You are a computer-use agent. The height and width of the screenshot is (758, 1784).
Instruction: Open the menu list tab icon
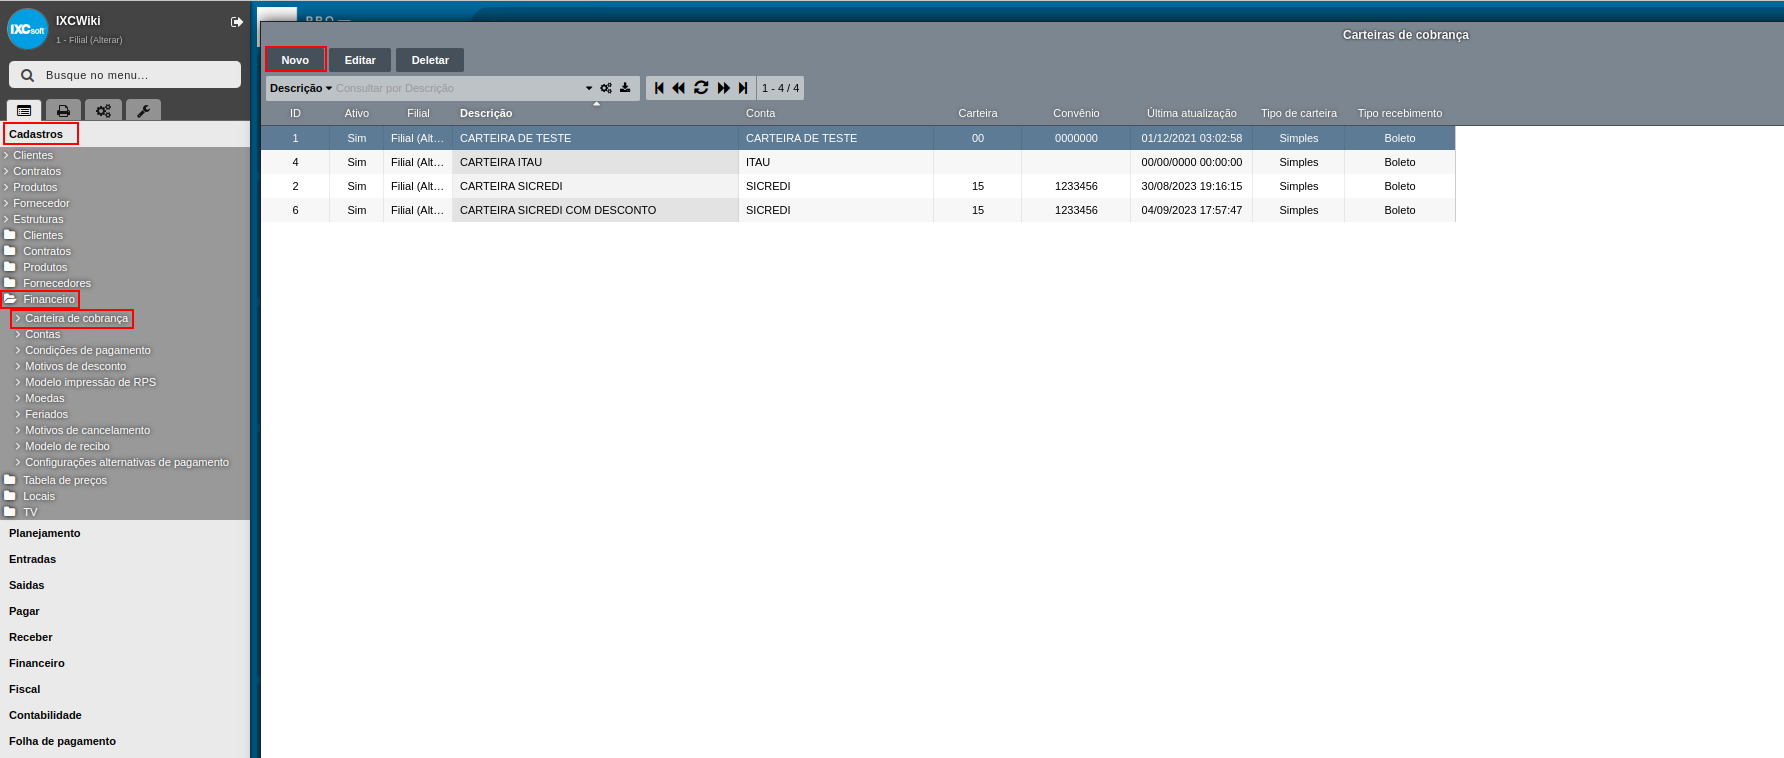click(24, 110)
